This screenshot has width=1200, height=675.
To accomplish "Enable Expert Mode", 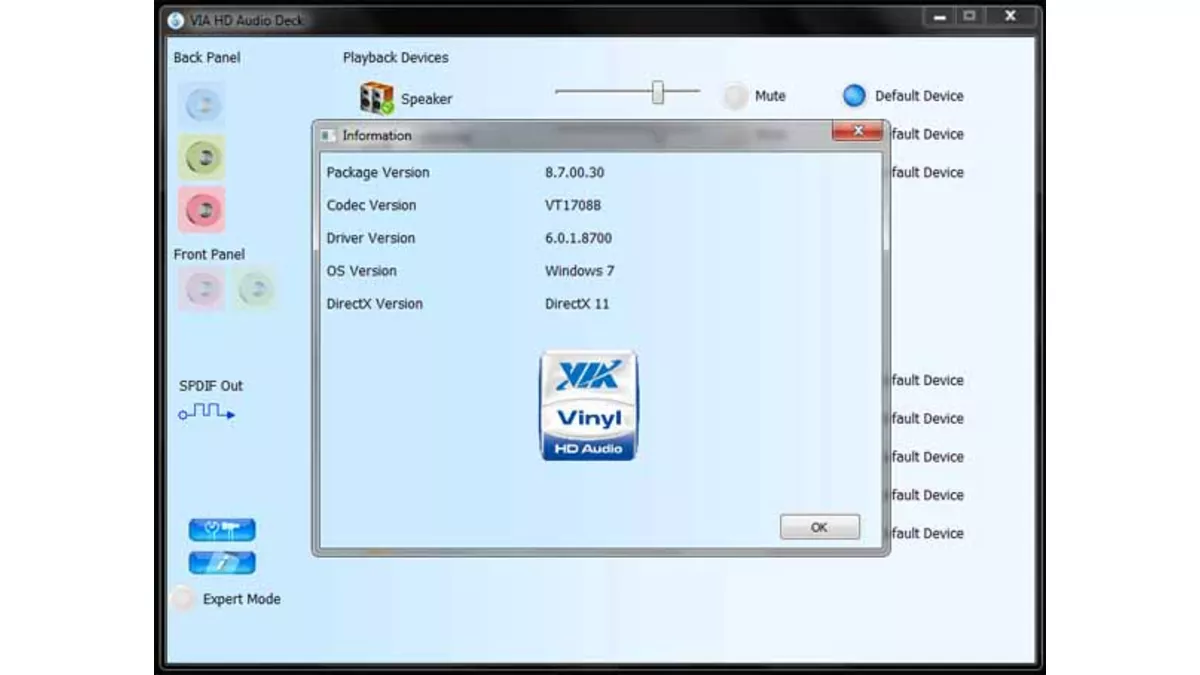I will coord(183,598).
